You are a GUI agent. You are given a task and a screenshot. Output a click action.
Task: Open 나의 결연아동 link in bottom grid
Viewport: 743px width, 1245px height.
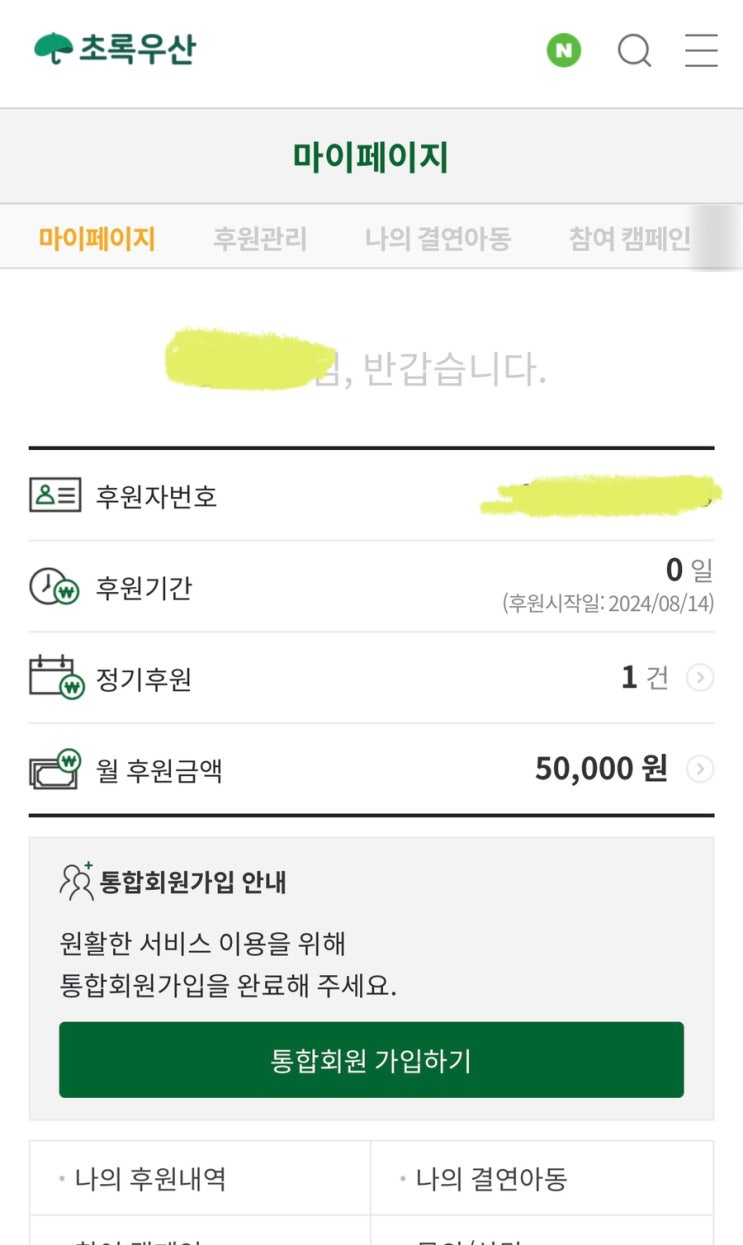point(491,1179)
